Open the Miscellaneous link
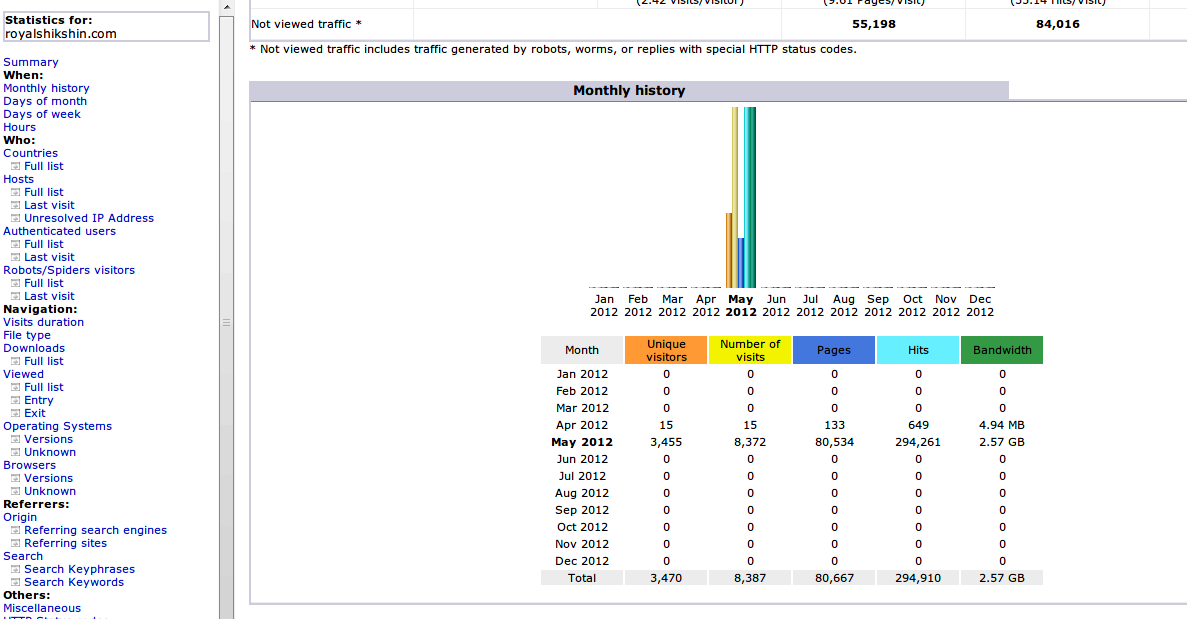This screenshot has height=619, width=1187. click(x=42, y=608)
